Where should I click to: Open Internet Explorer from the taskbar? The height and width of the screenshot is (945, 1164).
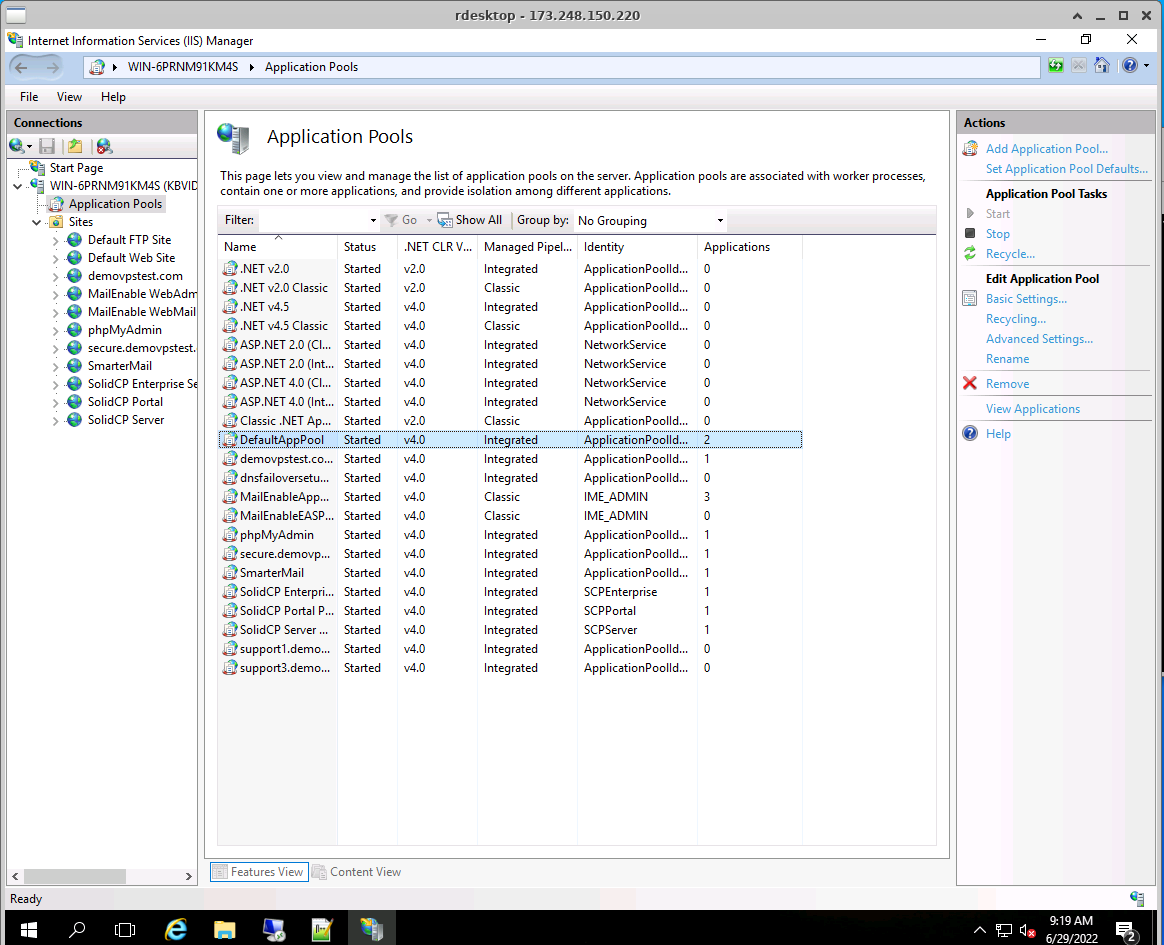176,928
